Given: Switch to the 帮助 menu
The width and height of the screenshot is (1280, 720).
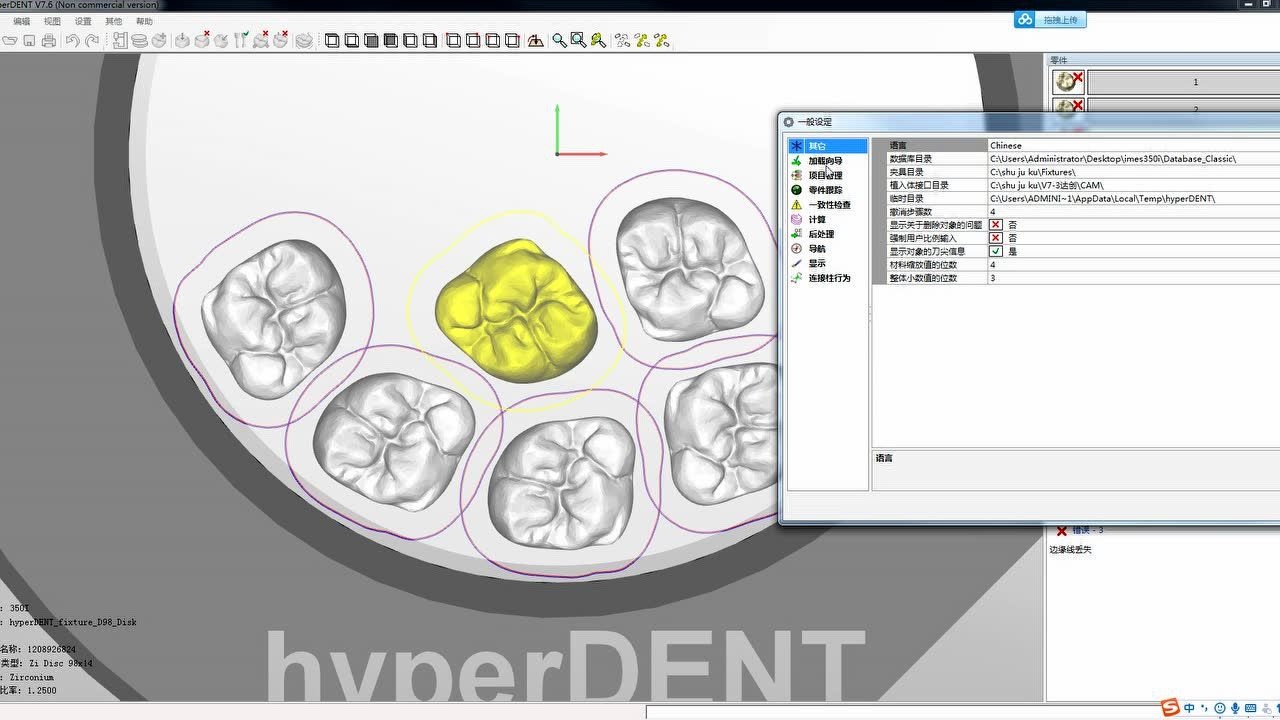Looking at the screenshot, I should coord(146,20).
